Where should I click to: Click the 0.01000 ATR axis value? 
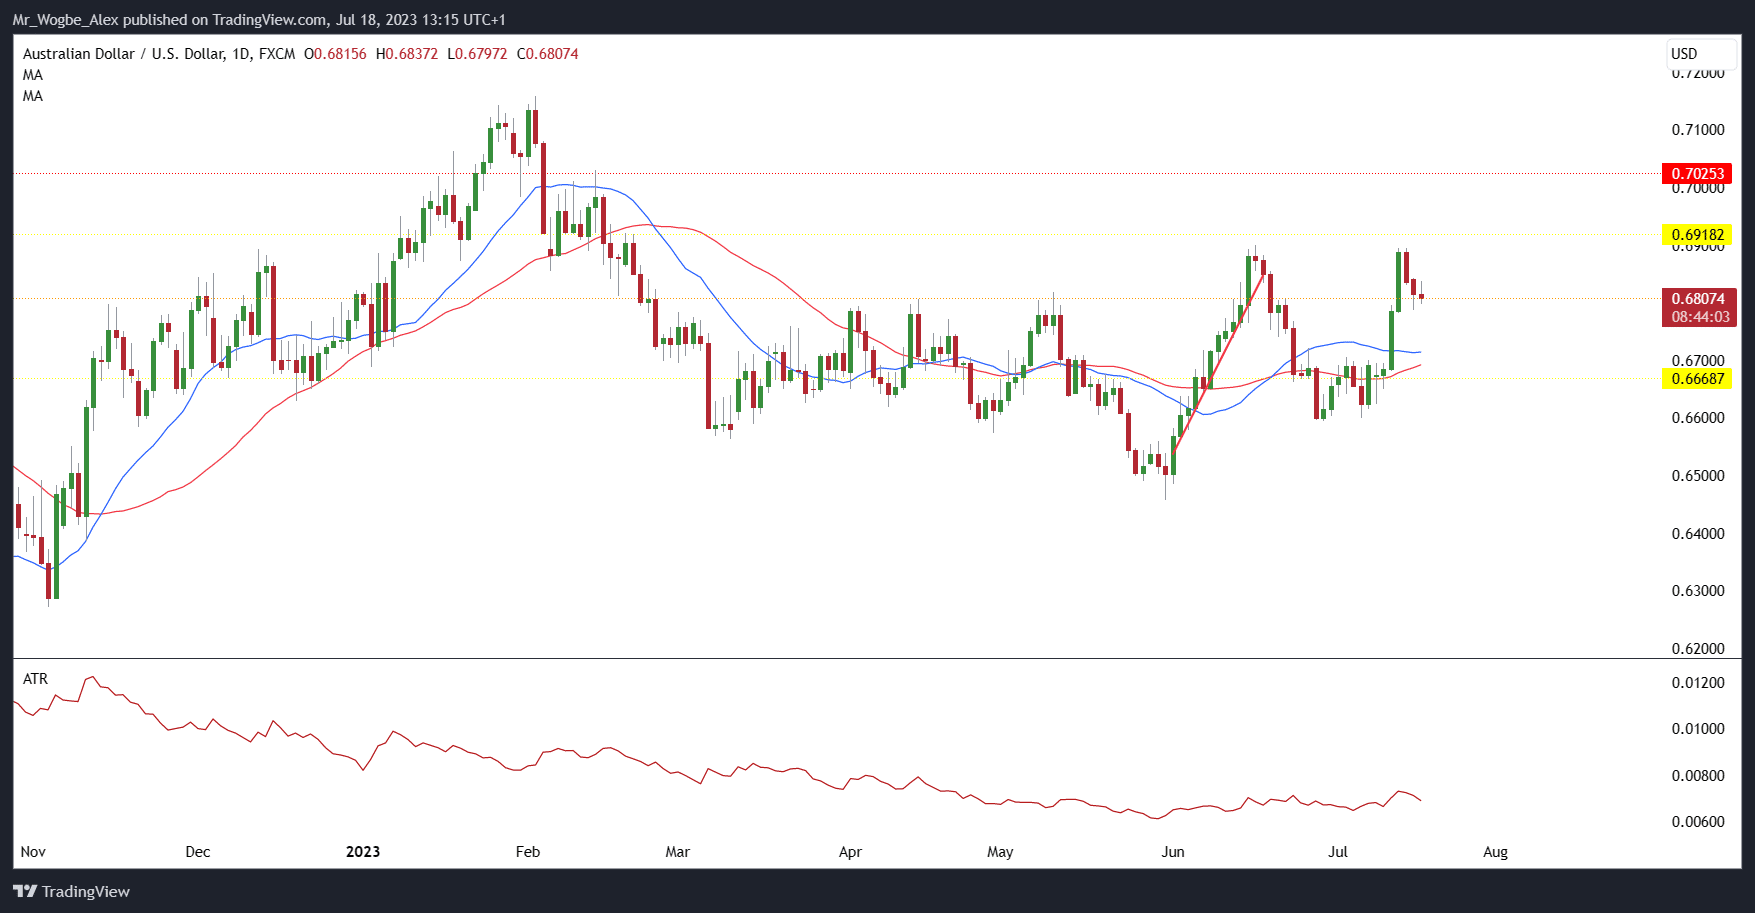pyautogui.click(x=1698, y=729)
